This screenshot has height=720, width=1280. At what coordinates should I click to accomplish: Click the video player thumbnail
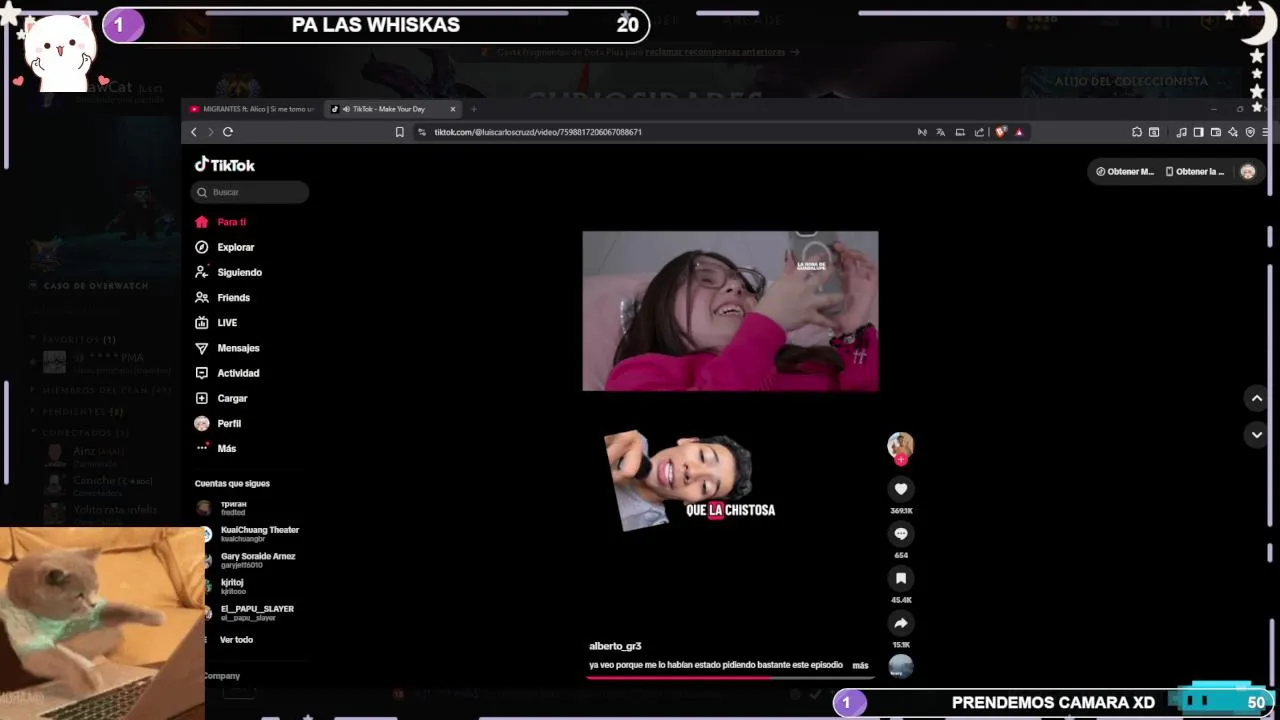[x=730, y=311]
